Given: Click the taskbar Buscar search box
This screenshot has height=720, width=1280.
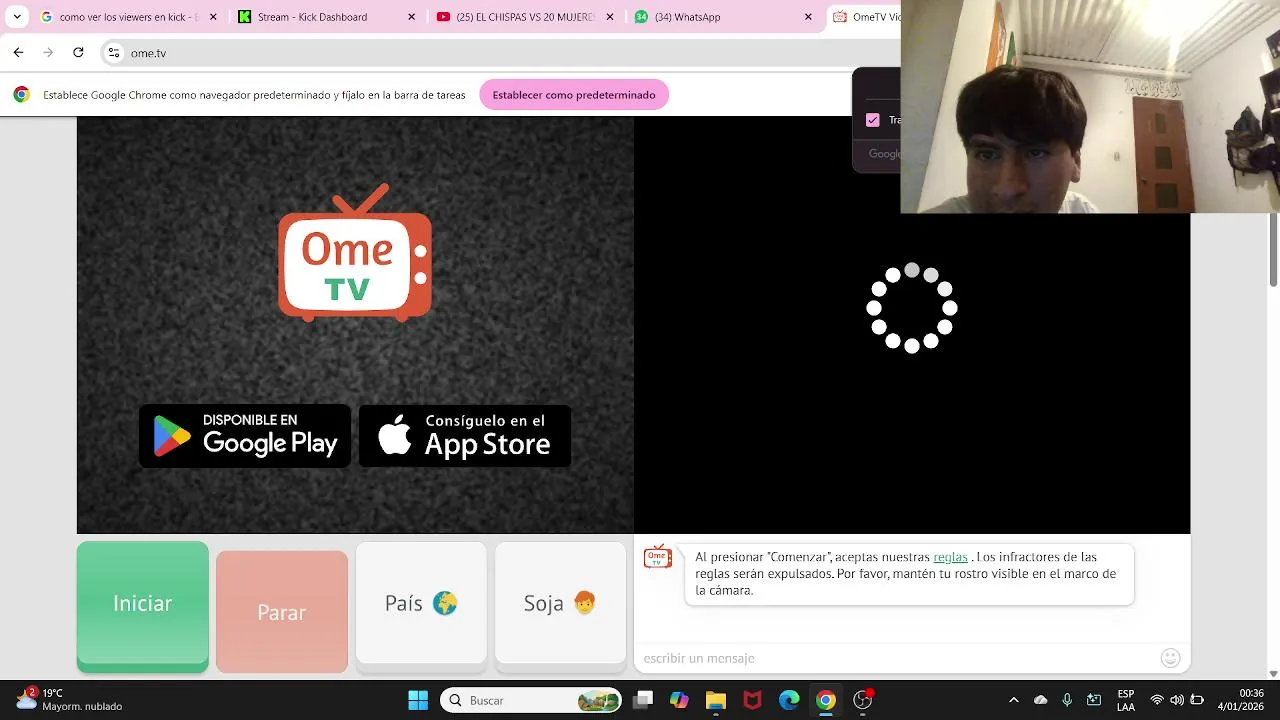Looking at the screenshot, I should (x=531, y=700).
